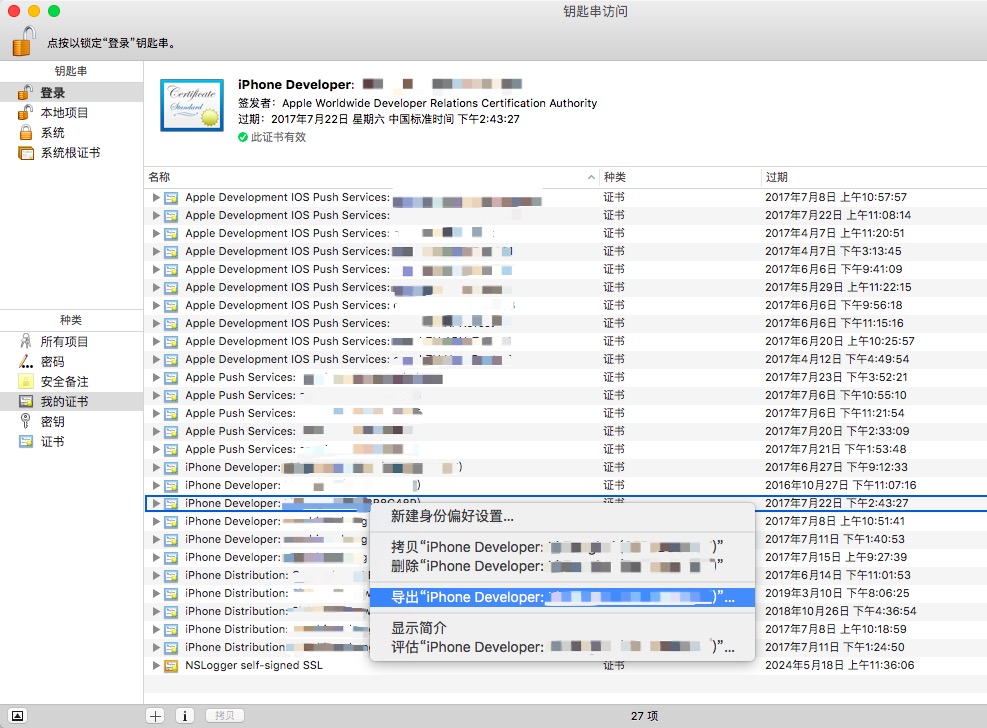This screenshot has width=987, height=728.
Task: Click the date 2017年4月7日 下午3:13:45
Action: (x=833, y=251)
